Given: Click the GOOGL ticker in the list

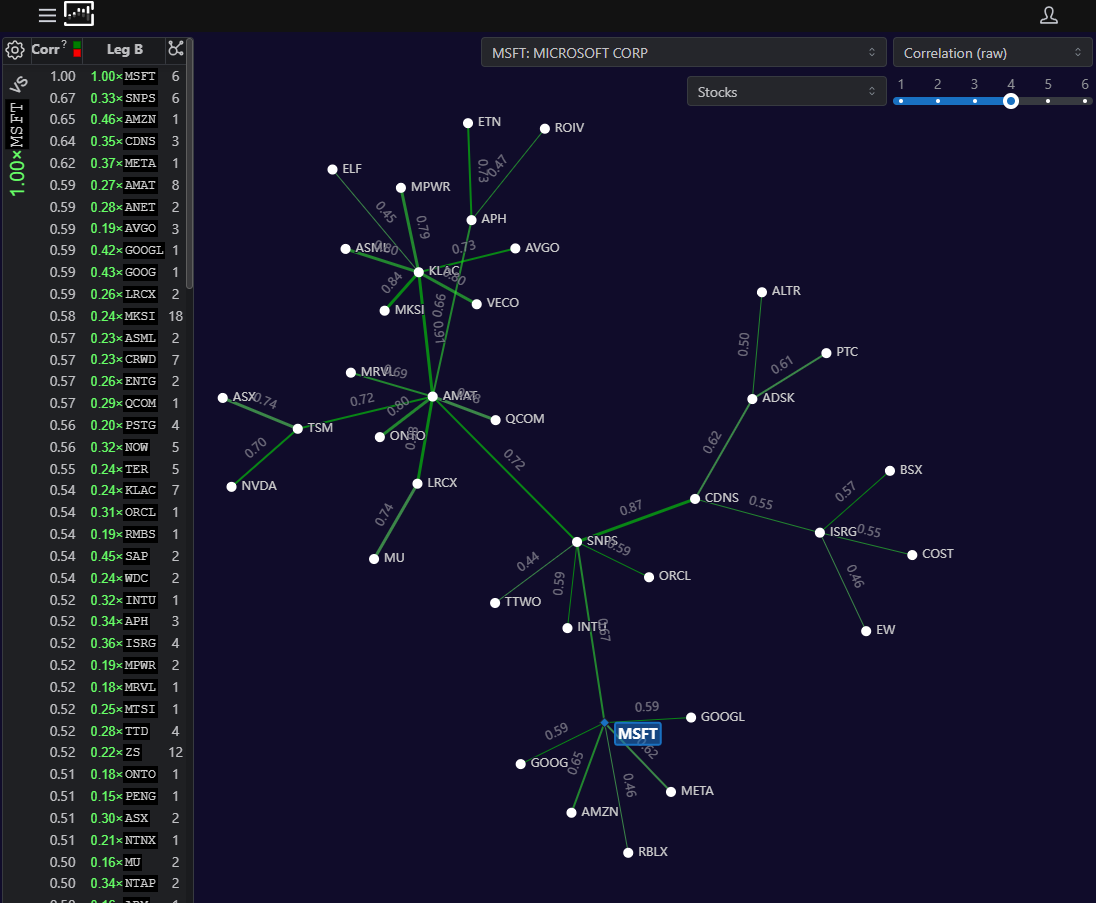Looking at the screenshot, I should (x=143, y=250).
